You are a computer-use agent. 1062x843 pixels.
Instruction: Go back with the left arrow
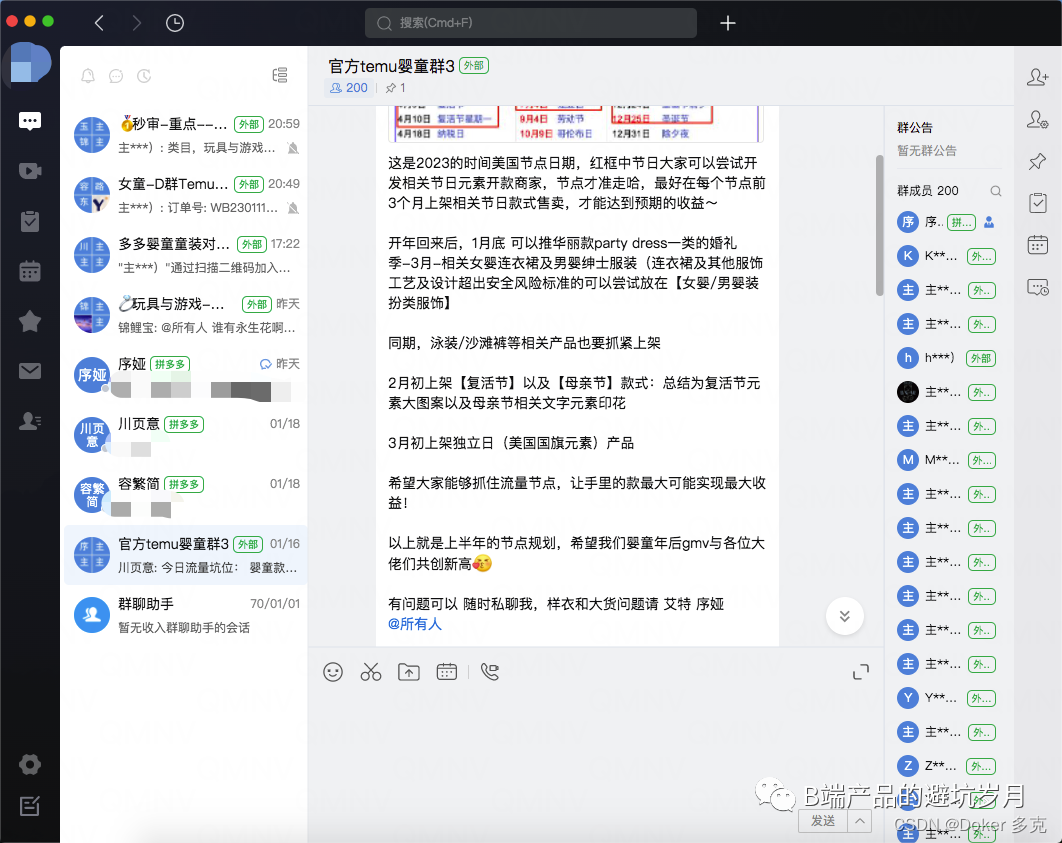click(x=100, y=23)
